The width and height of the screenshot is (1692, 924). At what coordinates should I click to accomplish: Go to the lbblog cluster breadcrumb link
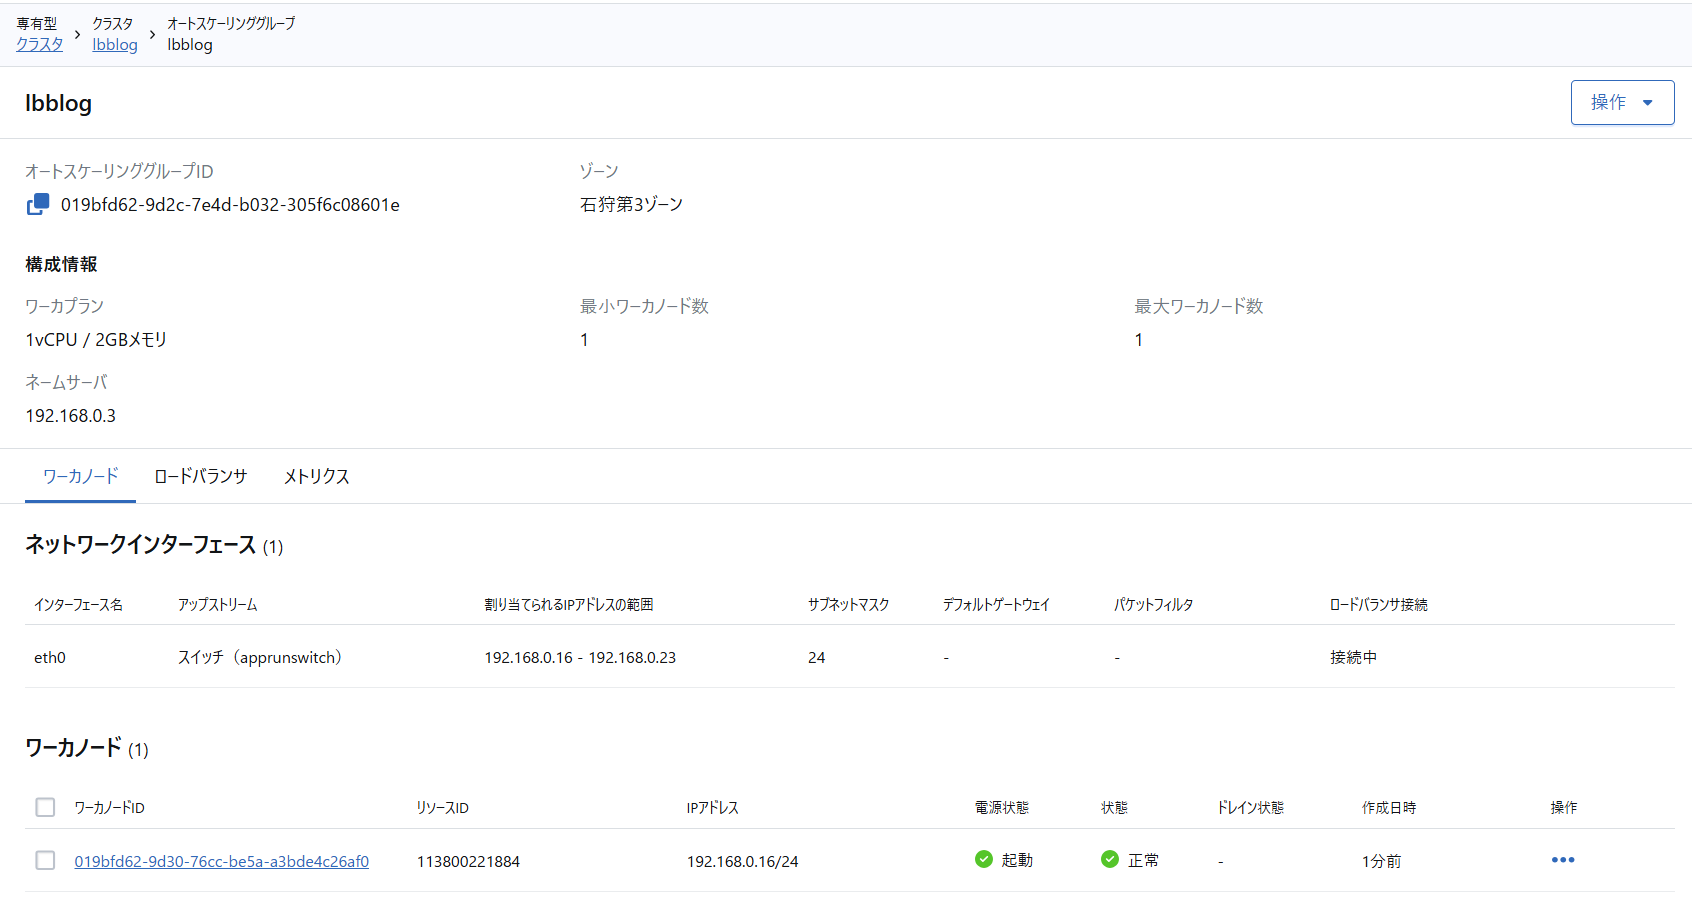pos(115,44)
